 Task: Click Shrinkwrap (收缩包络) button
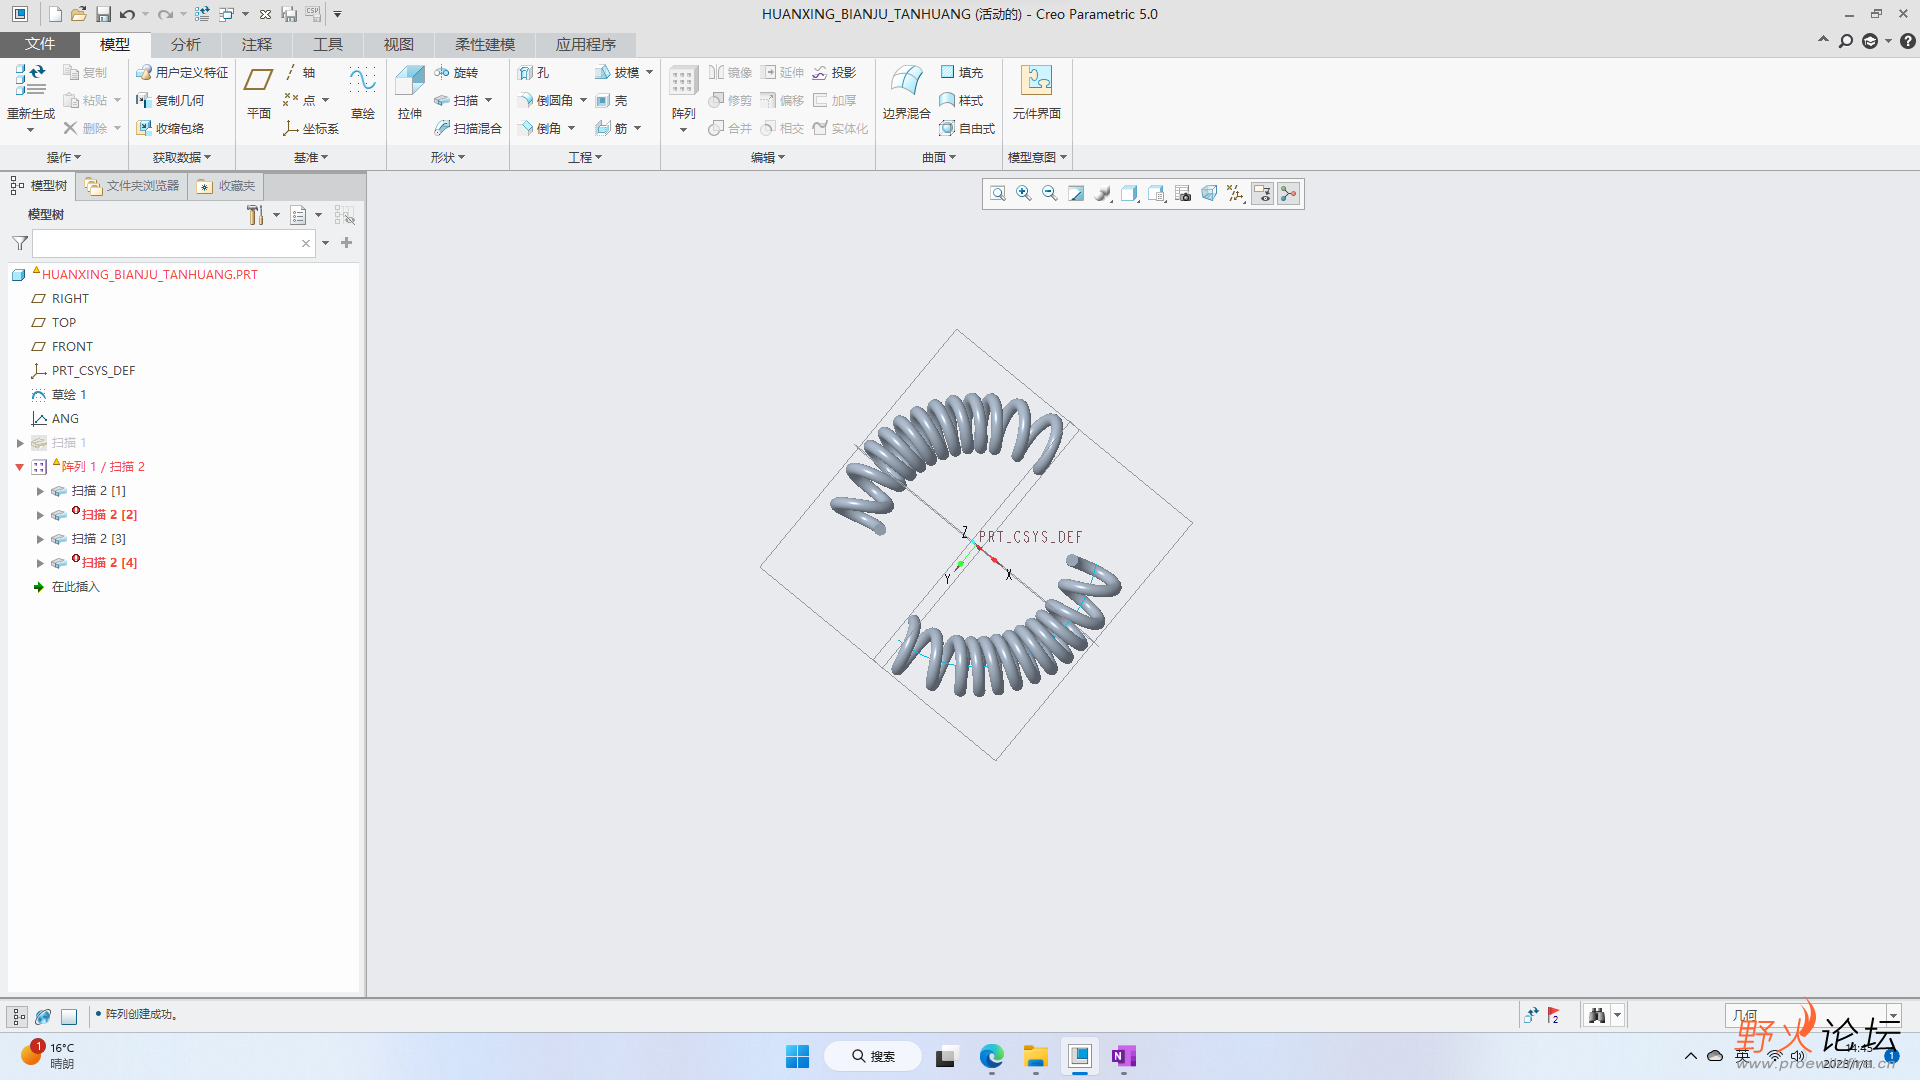click(x=170, y=128)
